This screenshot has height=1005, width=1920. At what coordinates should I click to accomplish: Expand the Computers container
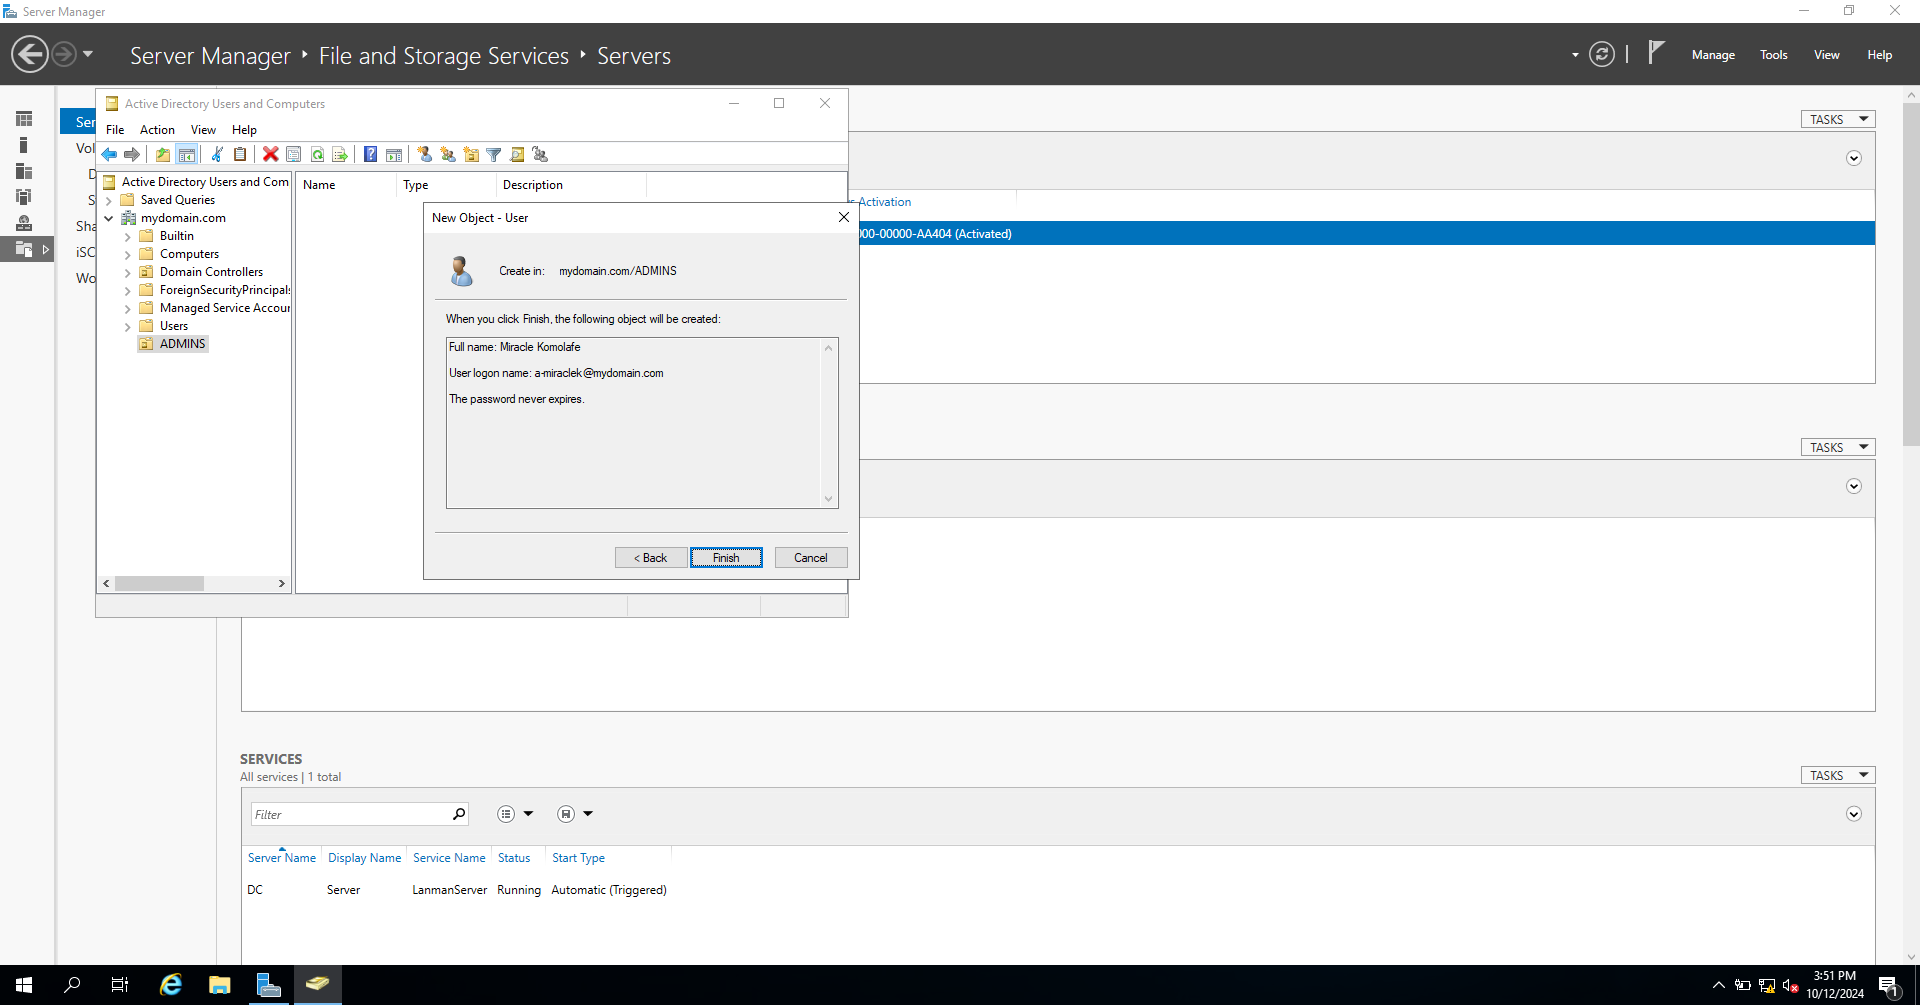[128, 253]
